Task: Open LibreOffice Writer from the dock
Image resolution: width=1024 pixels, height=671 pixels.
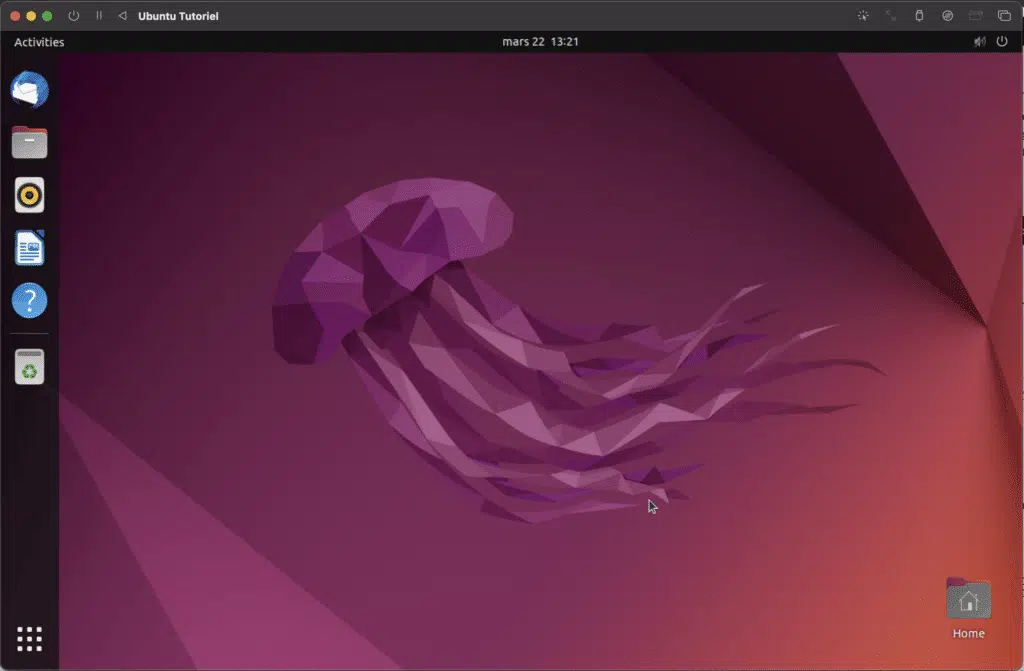Action: [29, 248]
